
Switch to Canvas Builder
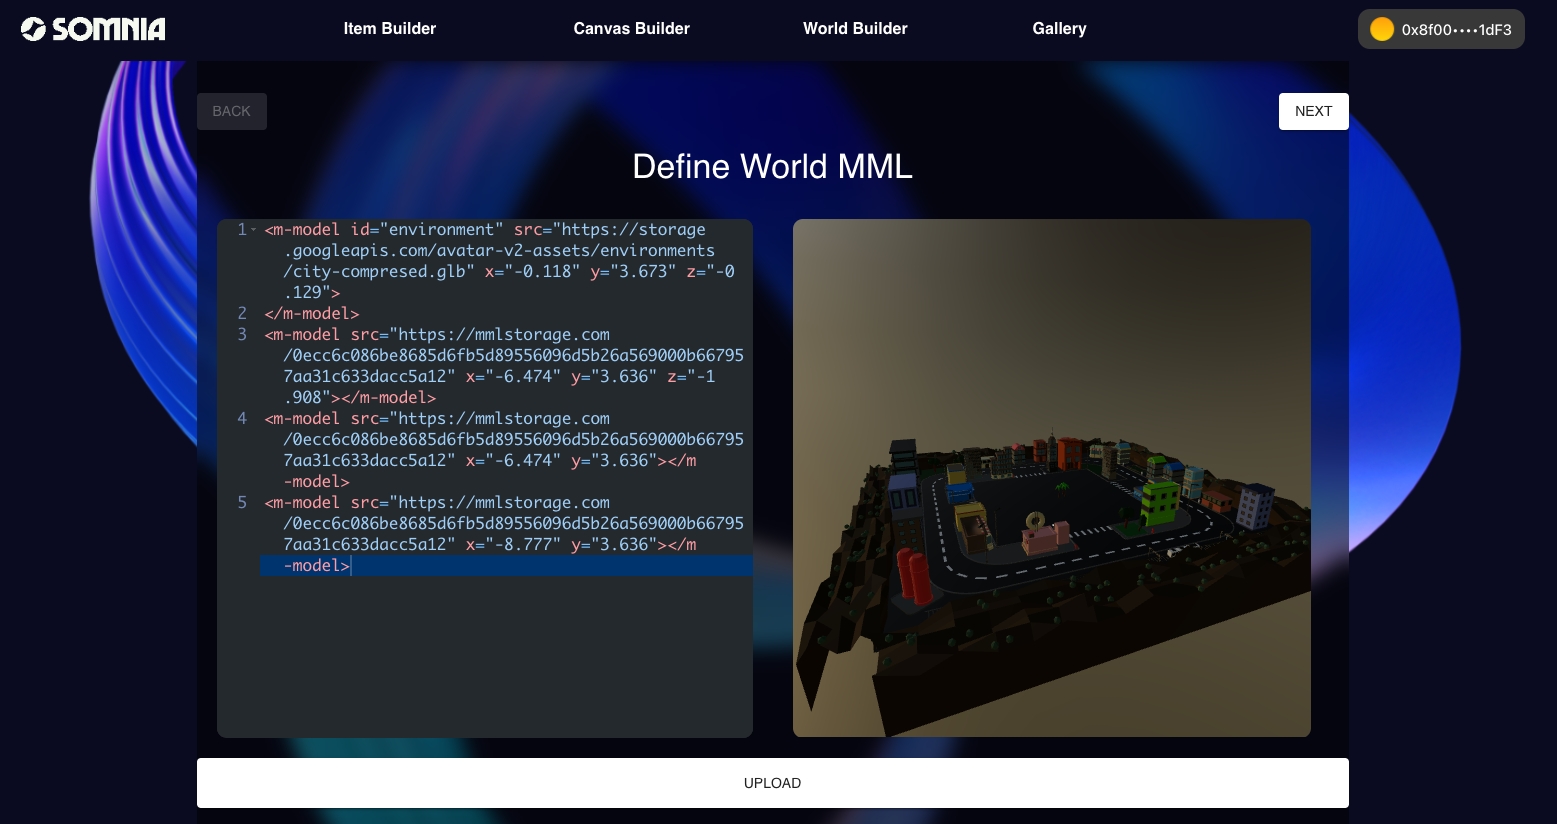click(x=631, y=29)
